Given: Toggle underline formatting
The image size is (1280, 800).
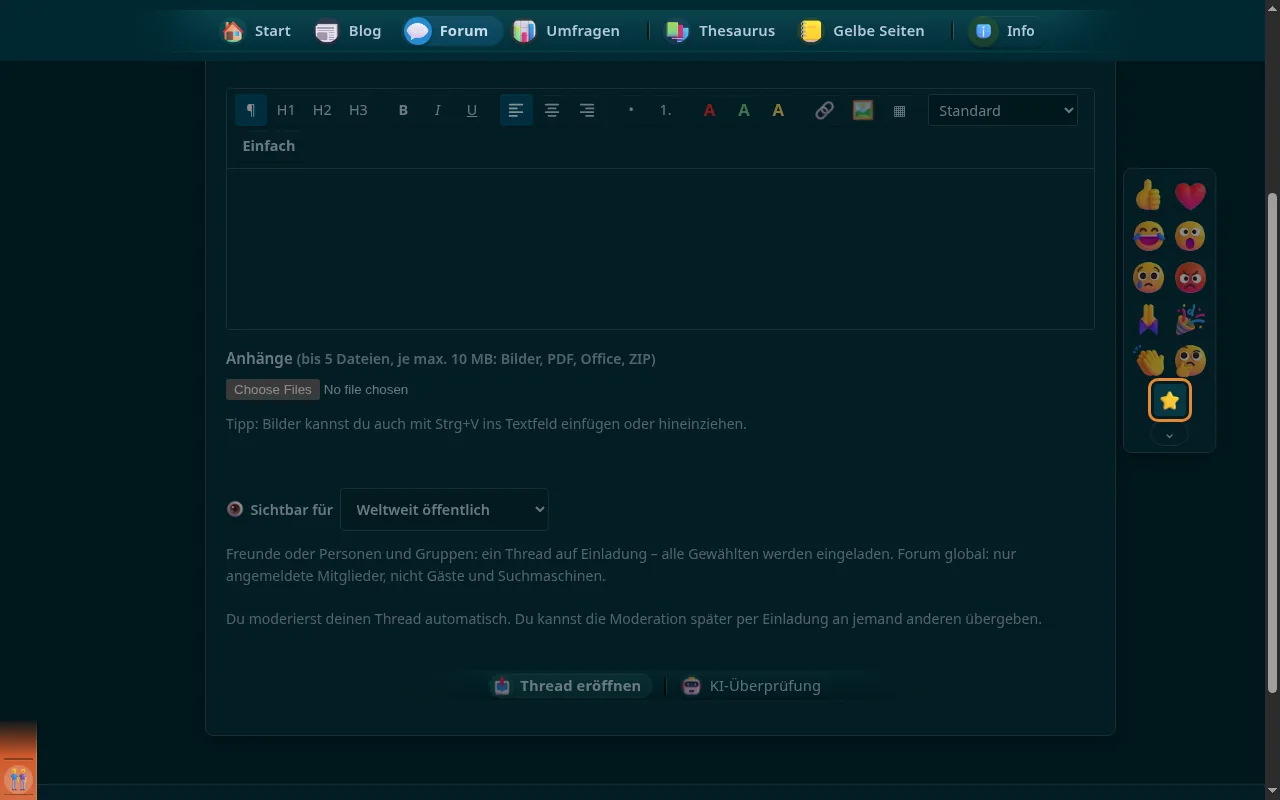Looking at the screenshot, I should 472,110.
